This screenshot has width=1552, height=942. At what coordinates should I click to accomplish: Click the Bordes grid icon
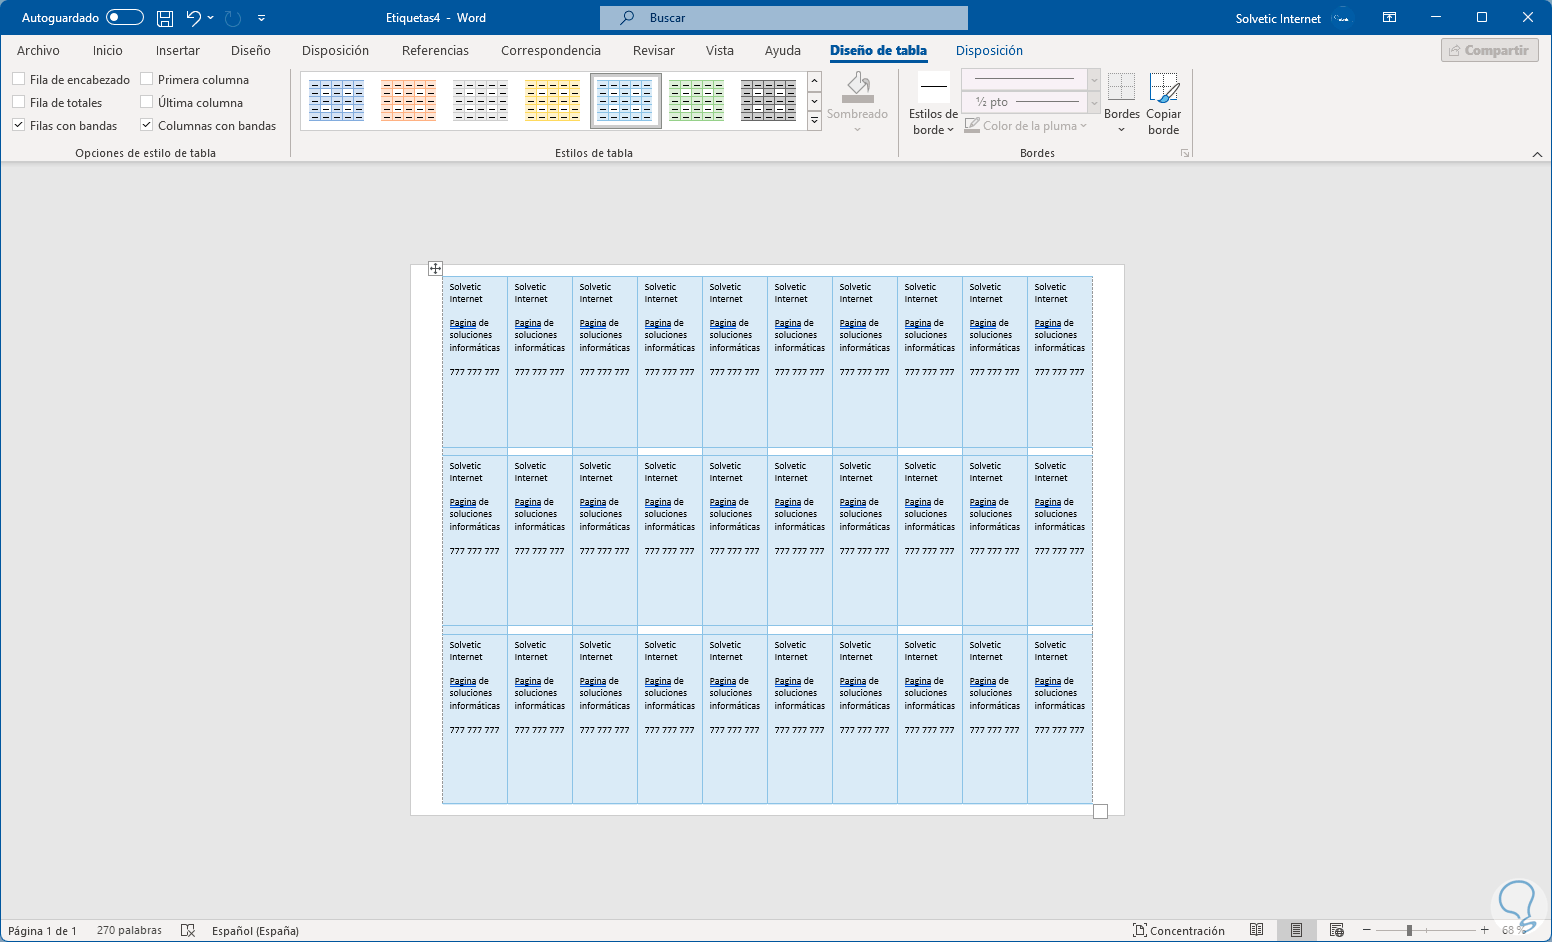click(1121, 88)
